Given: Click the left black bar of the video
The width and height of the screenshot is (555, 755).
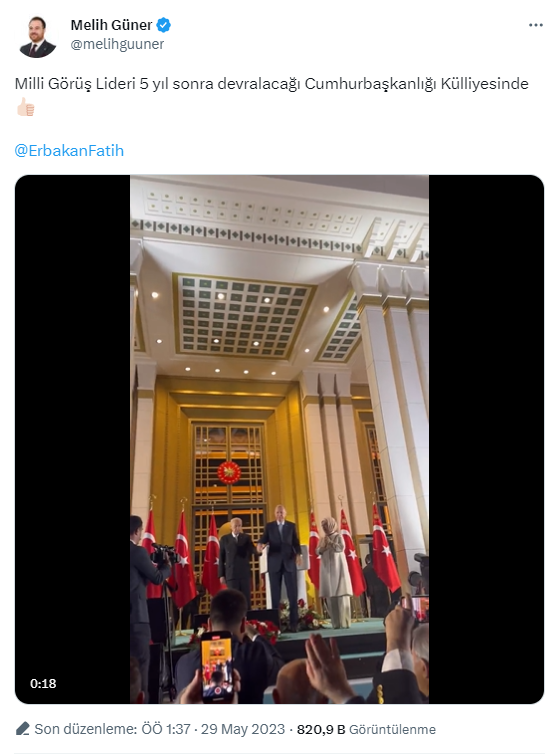Looking at the screenshot, I should tap(73, 439).
